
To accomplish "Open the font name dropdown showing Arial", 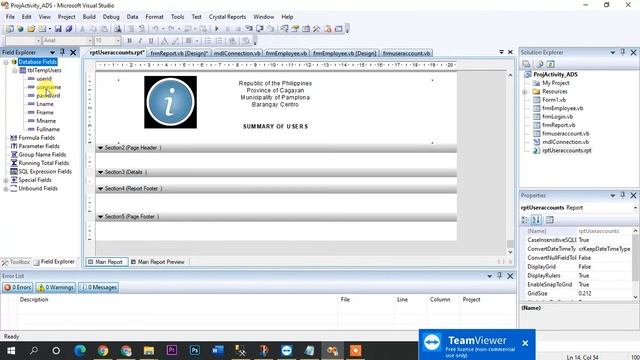I will (x=89, y=40).
